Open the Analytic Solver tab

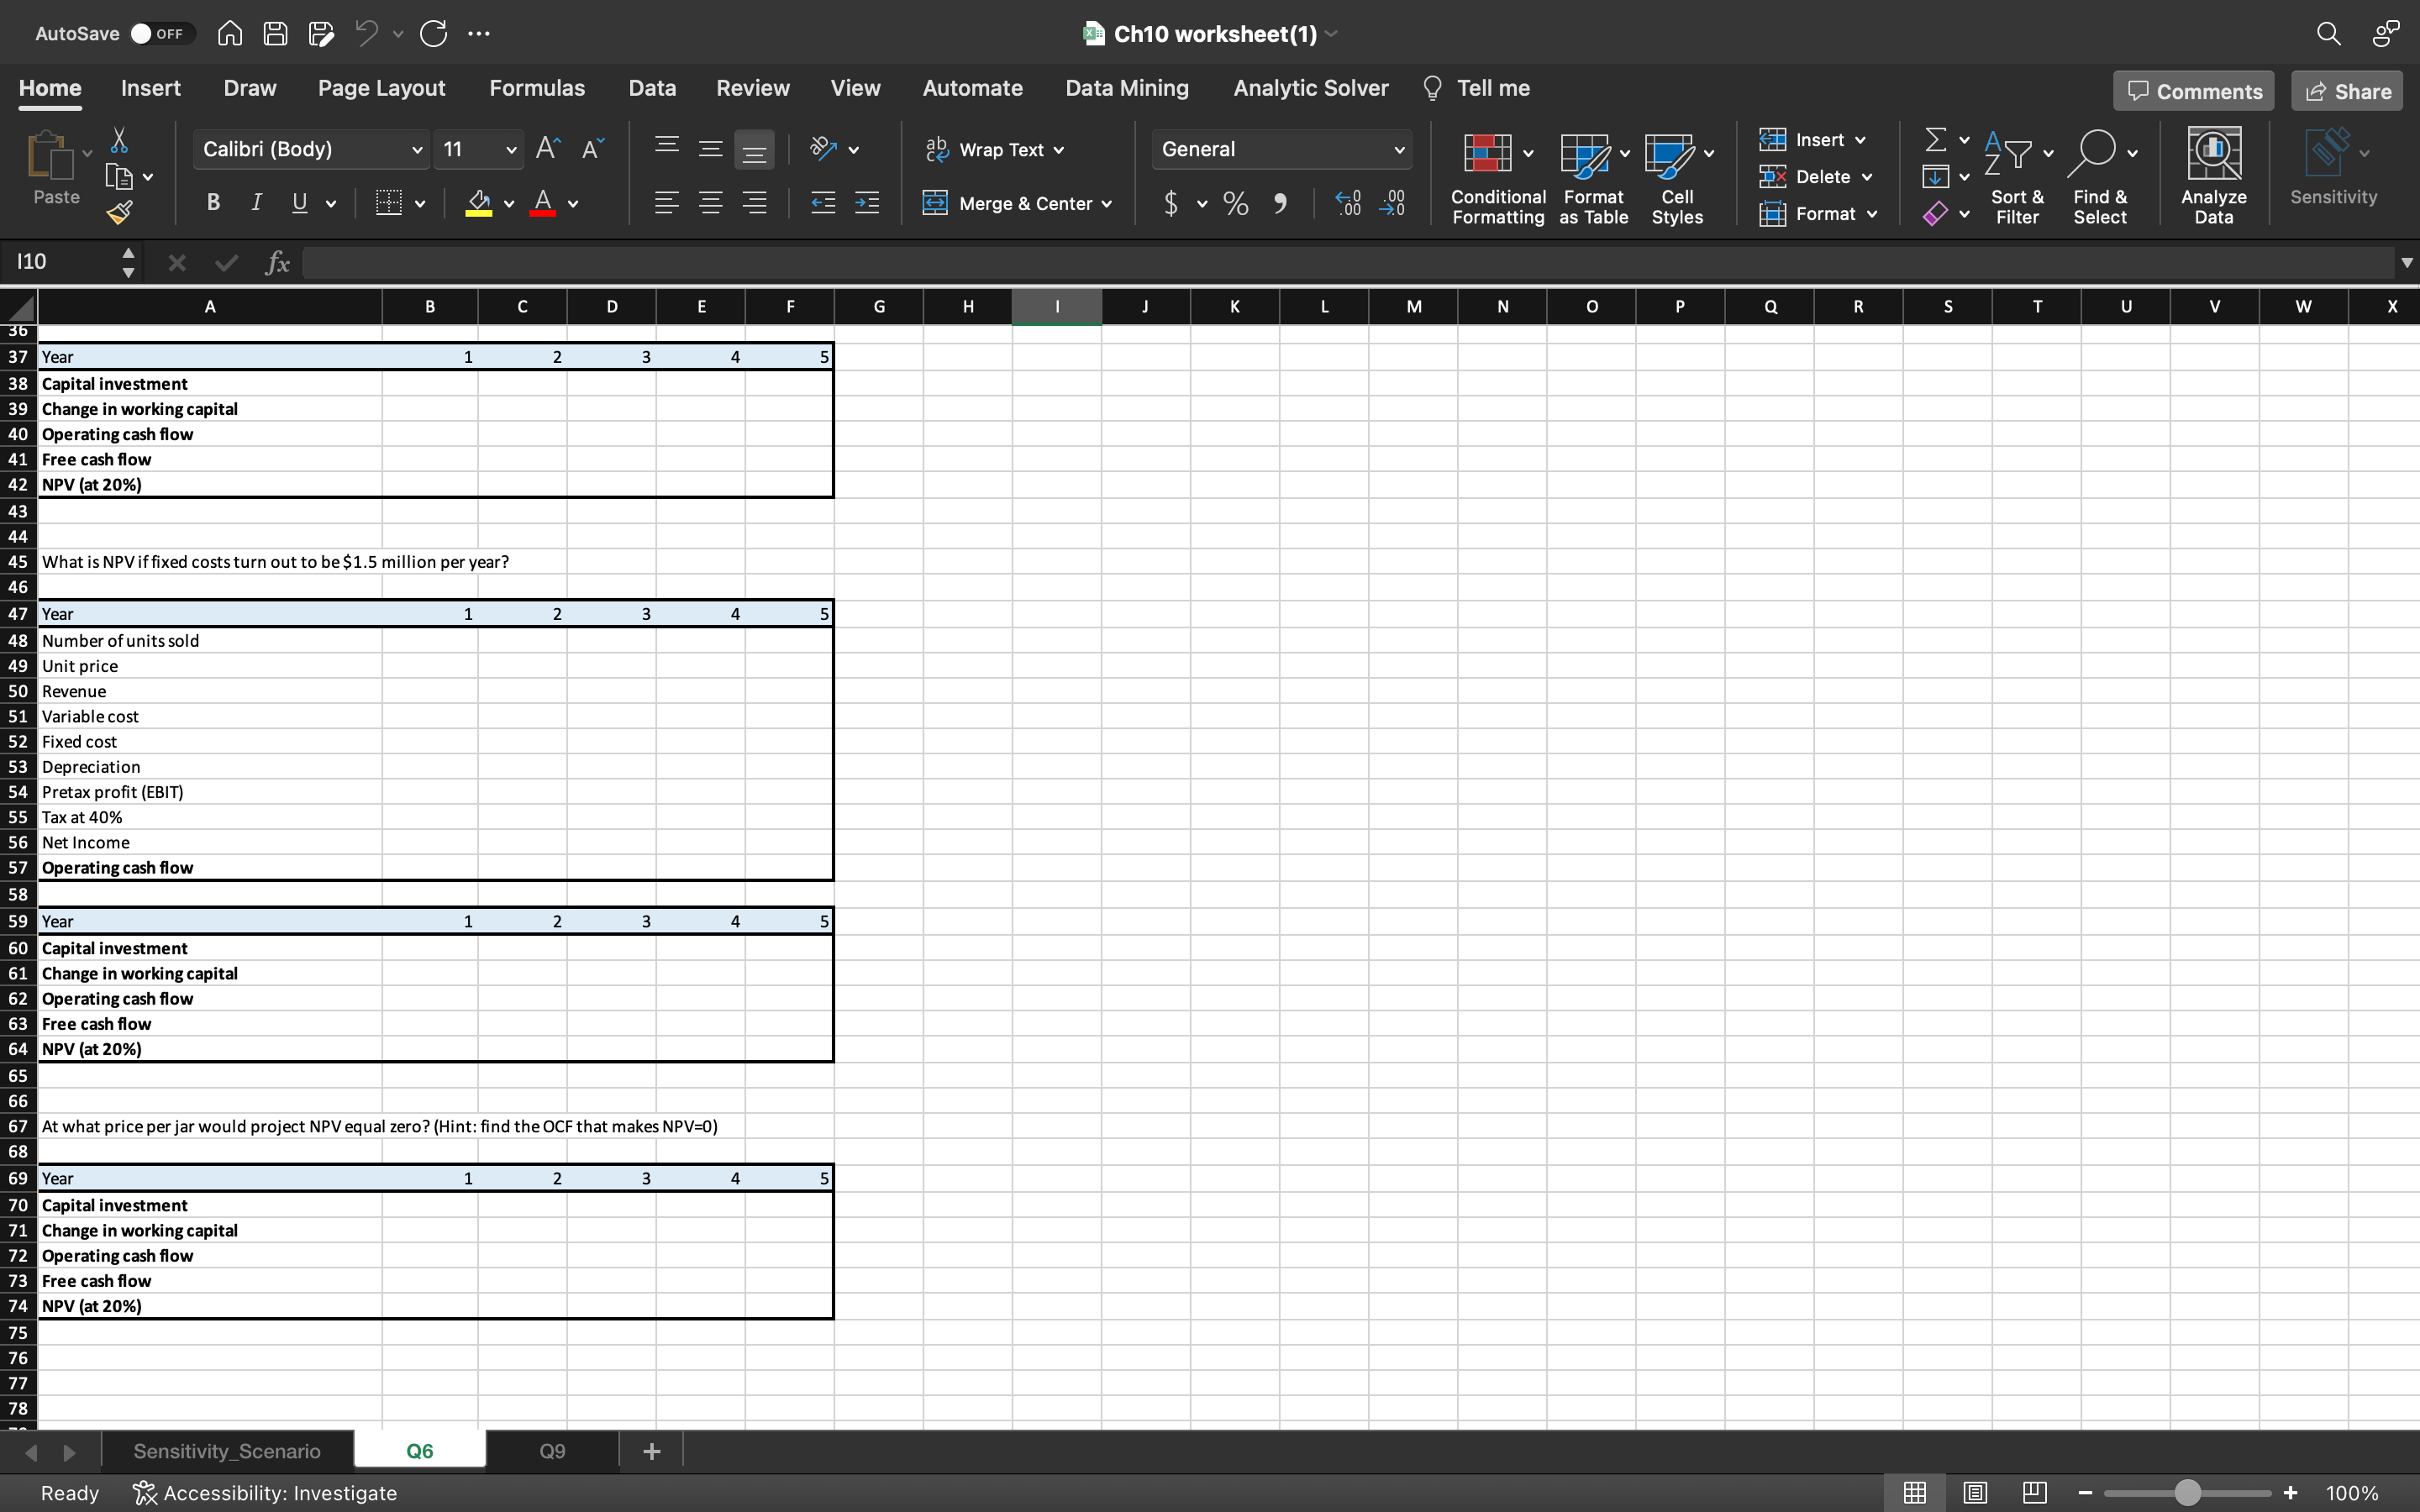[x=1310, y=88]
